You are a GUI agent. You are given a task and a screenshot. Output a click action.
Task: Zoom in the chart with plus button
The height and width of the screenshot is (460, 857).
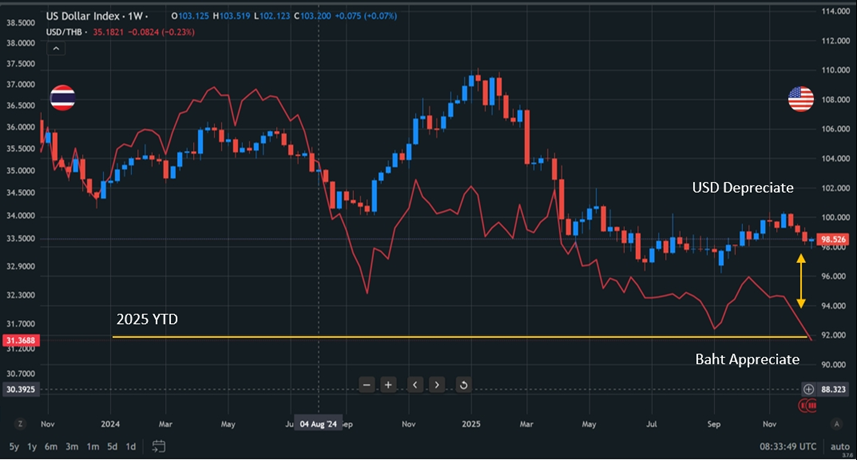[389, 384]
